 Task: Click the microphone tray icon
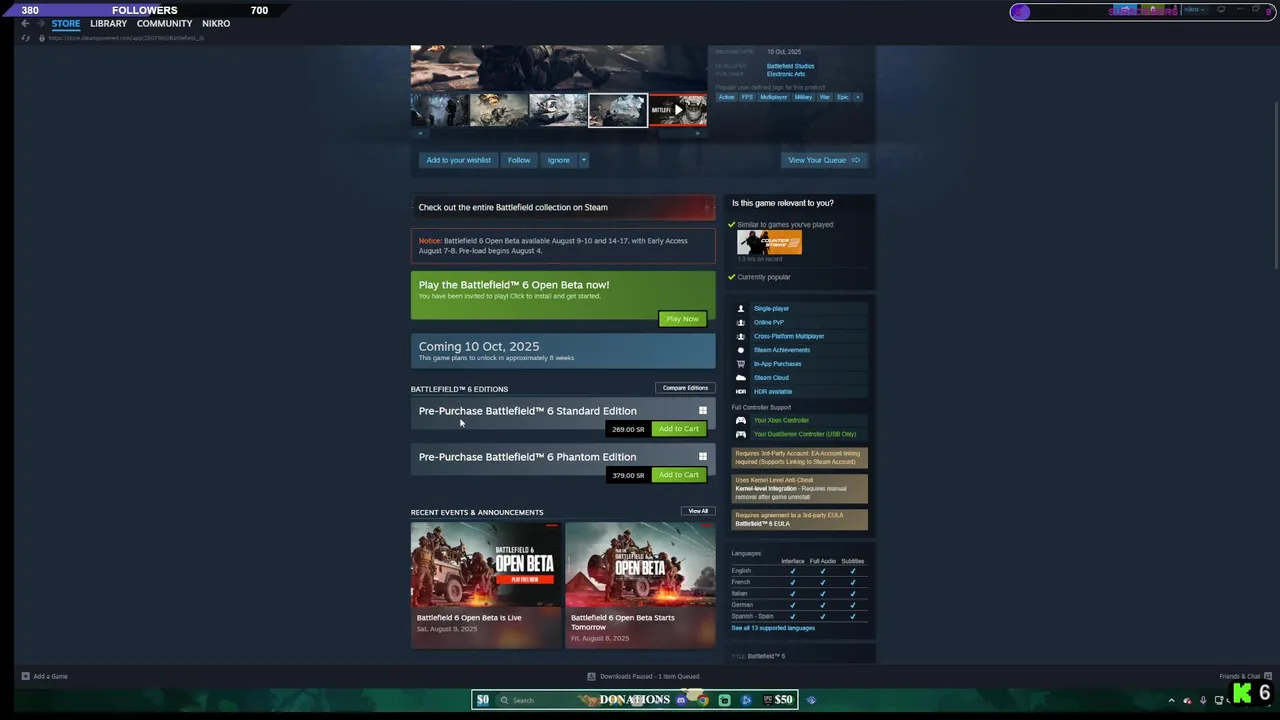1203,700
